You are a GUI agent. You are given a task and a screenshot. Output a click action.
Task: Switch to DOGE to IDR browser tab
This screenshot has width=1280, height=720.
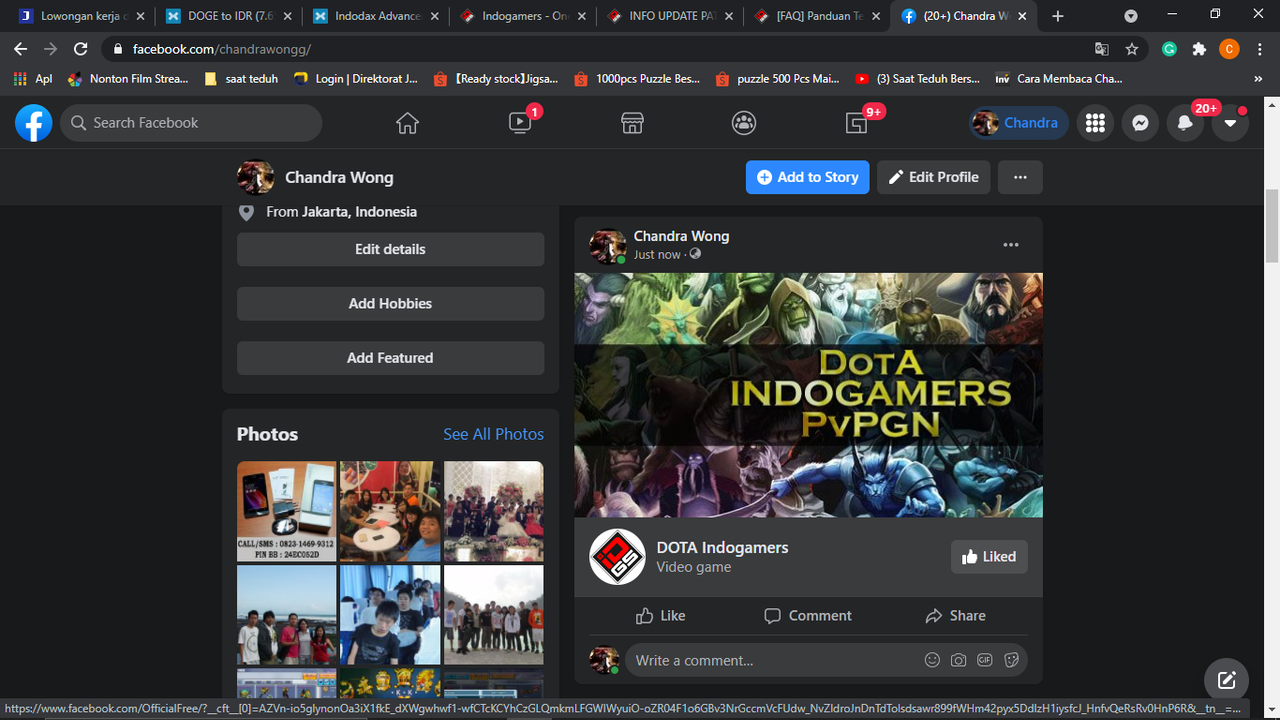(x=228, y=16)
